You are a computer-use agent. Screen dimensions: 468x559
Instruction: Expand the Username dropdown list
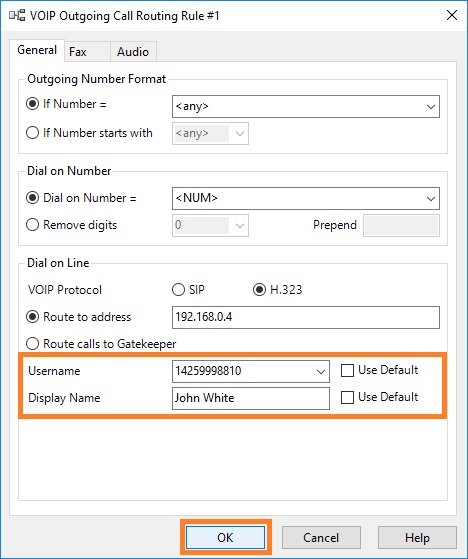pos(320,371)
